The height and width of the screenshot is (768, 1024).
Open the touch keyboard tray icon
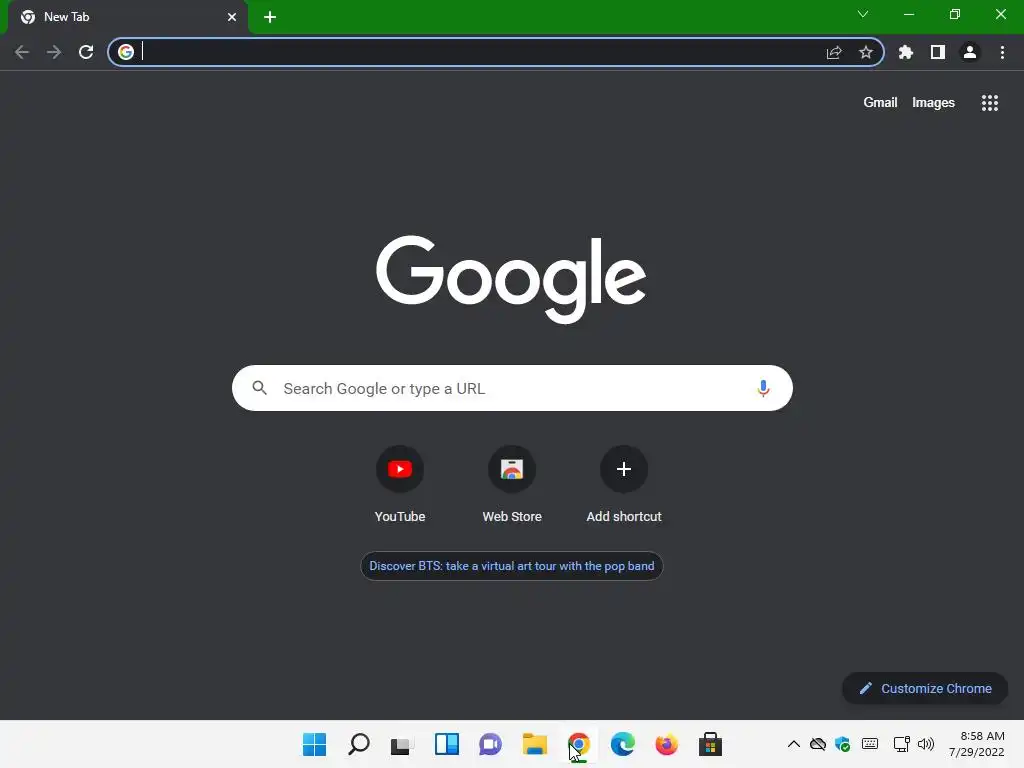870,744
